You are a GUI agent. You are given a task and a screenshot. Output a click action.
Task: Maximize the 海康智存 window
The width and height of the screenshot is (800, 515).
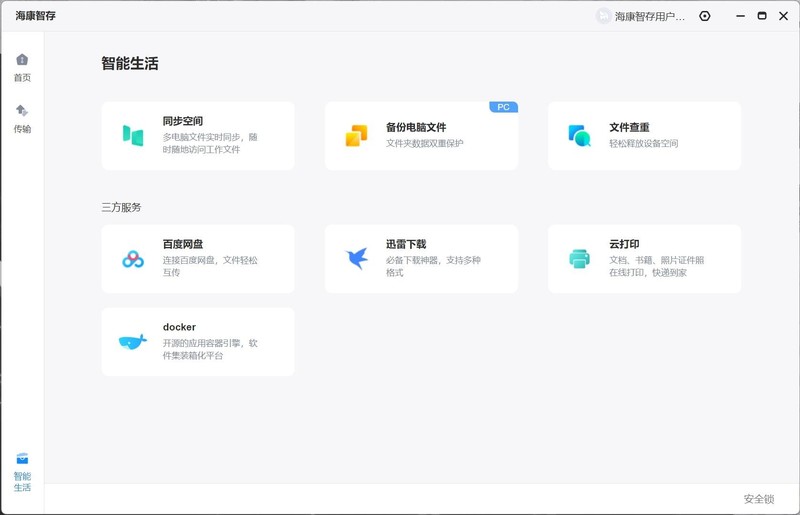(x=762, y=16)
